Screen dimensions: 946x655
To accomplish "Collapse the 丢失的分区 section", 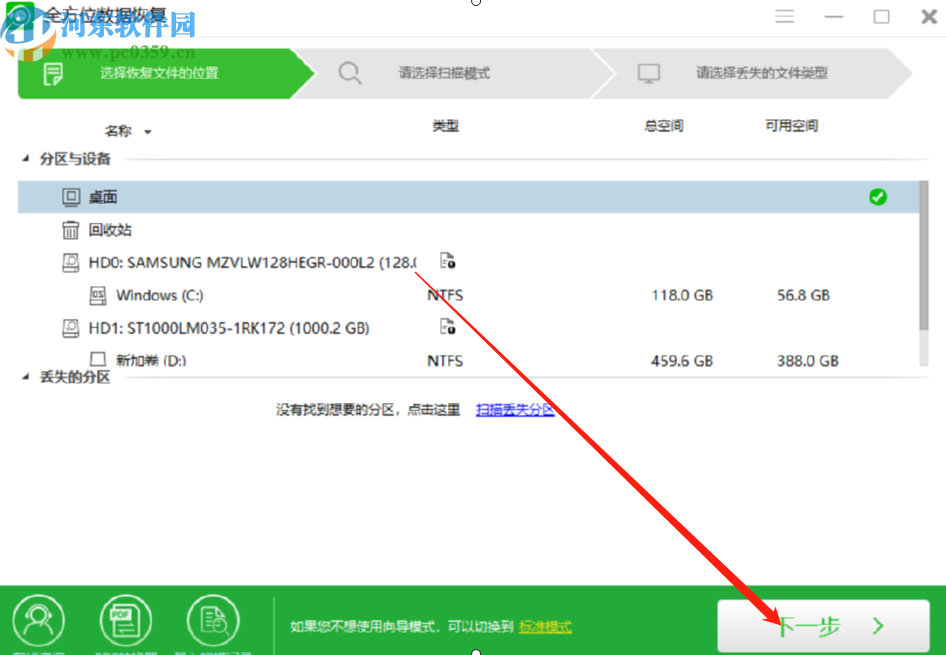I will click(x=25, y=377).
